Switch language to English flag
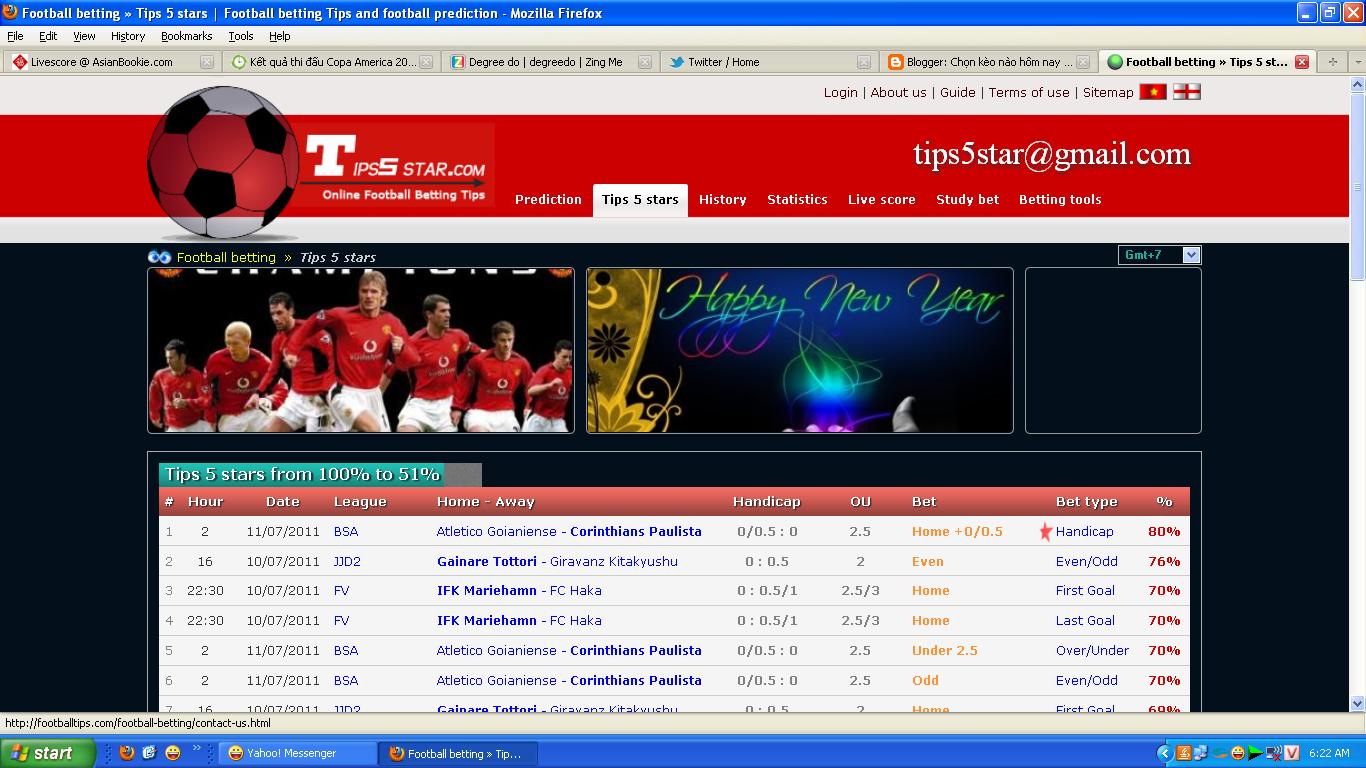This screenshot has width=1366, height=768. coord(1187,92)
